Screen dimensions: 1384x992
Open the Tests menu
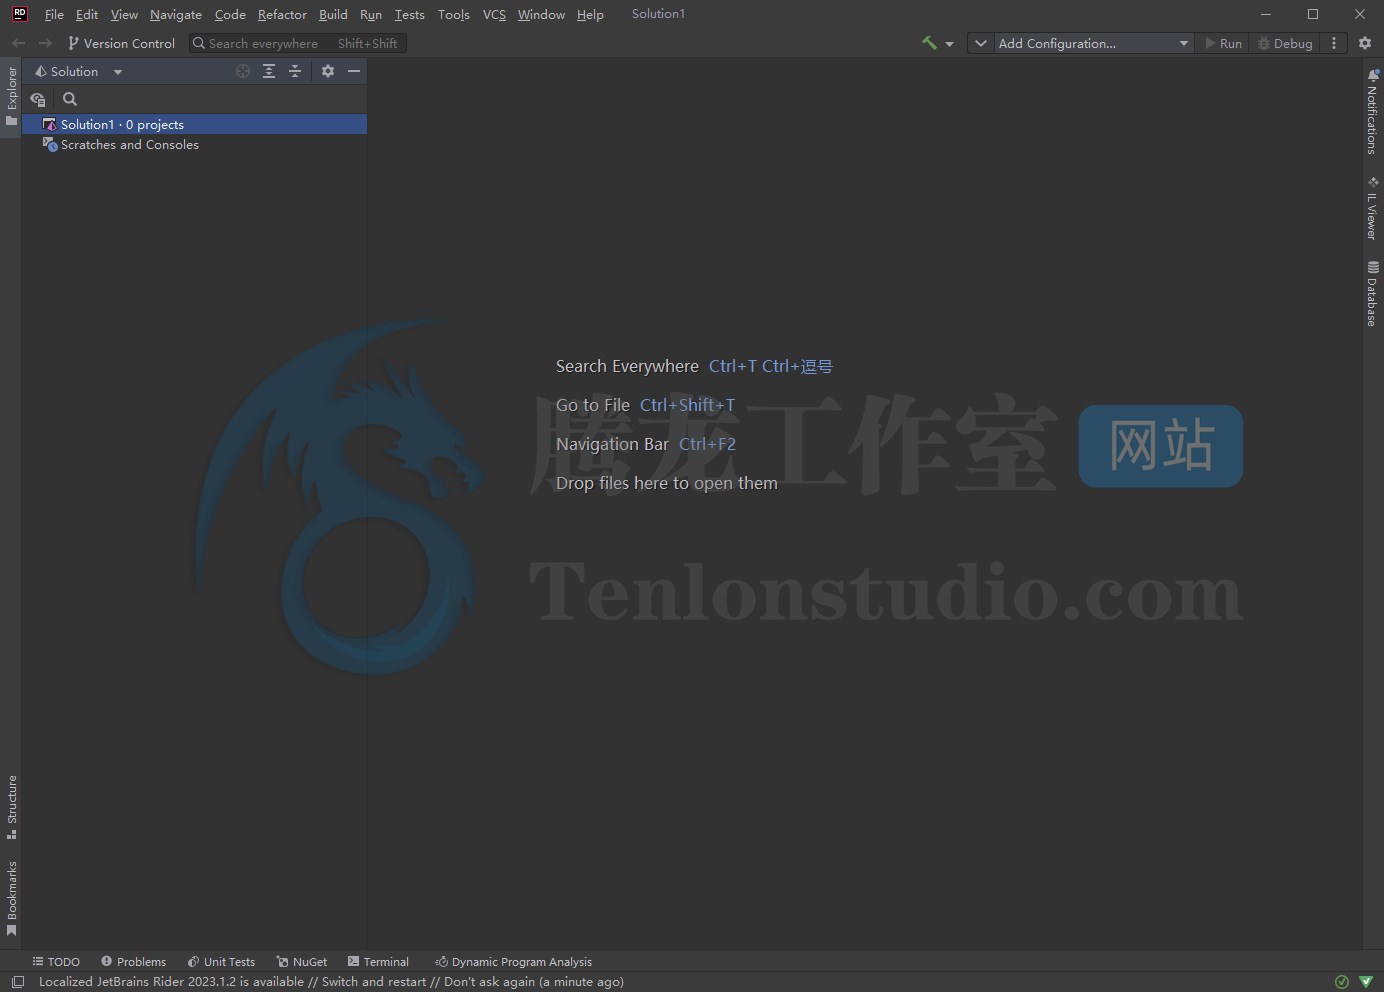(x=409, y=15)
